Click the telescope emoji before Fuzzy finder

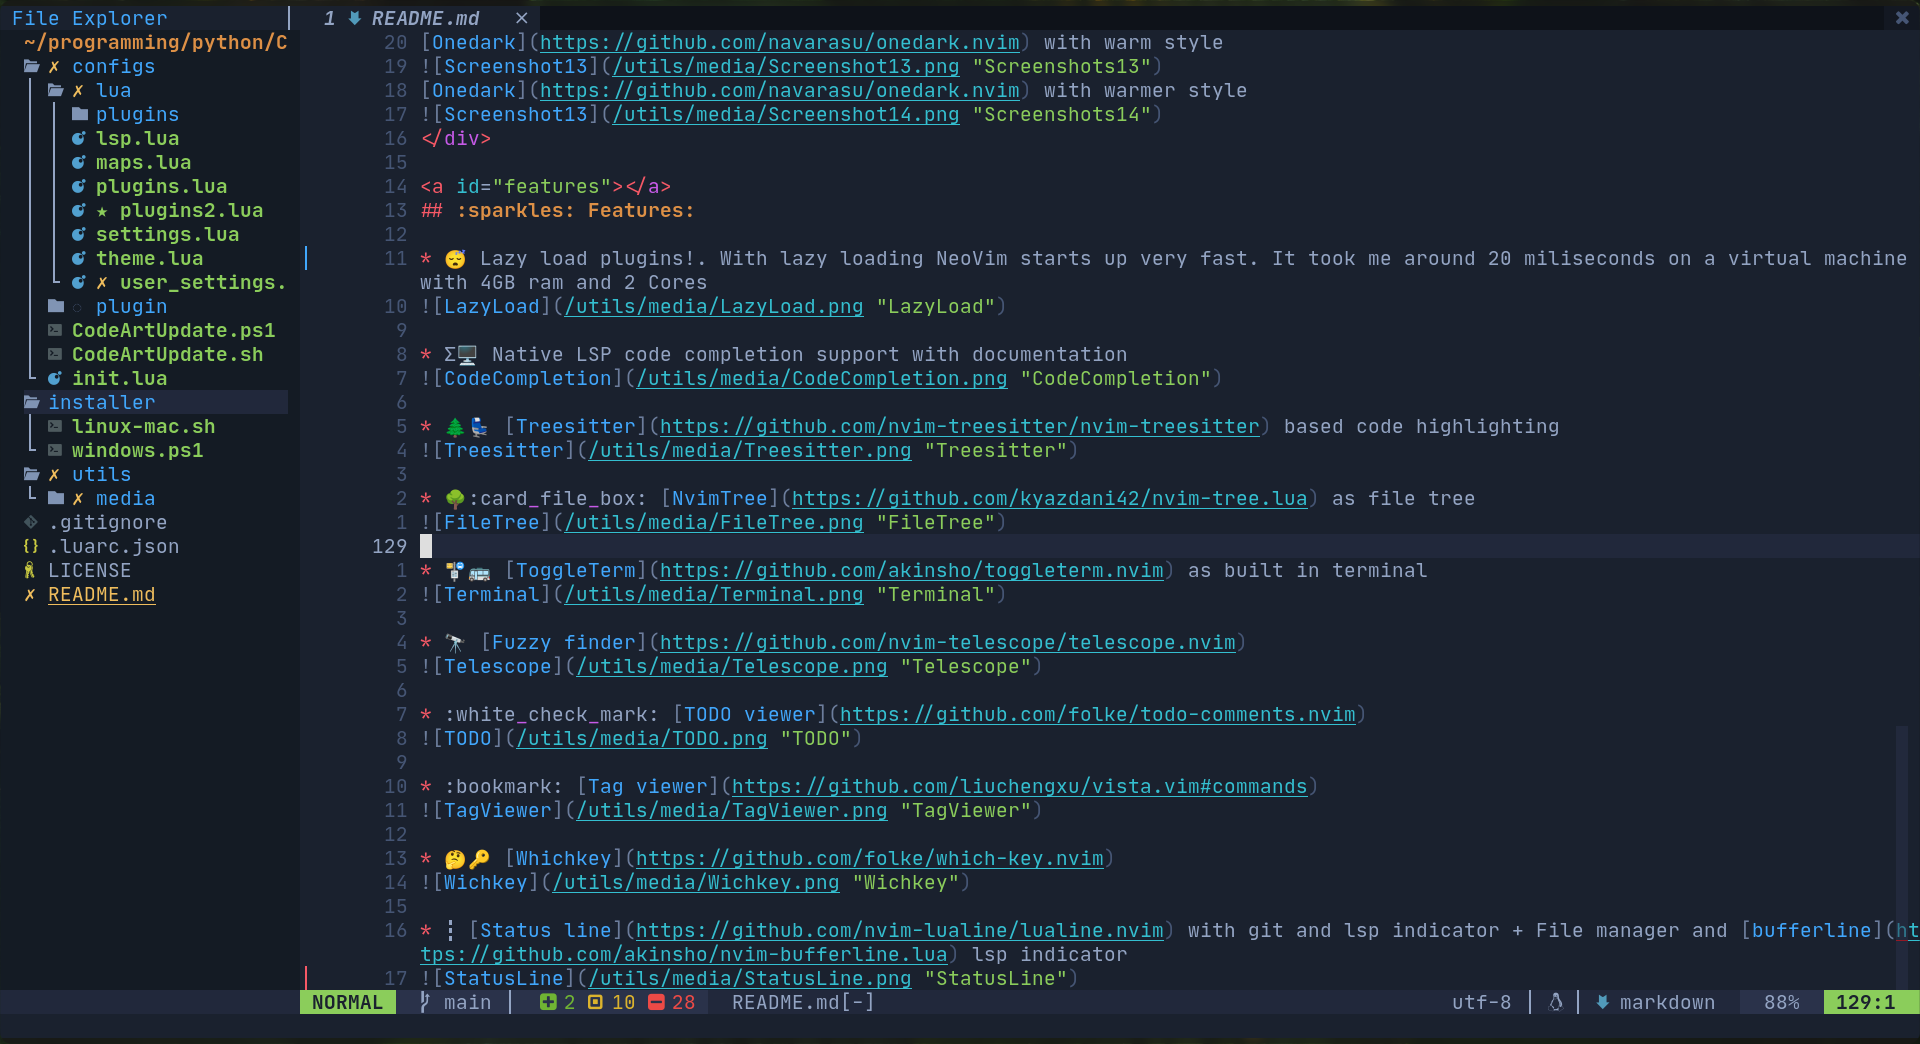click(455, 643)
